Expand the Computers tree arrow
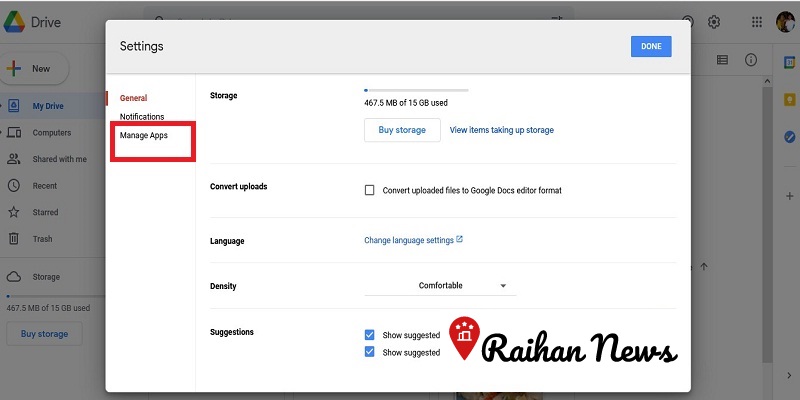This screenshot has width=800, height=400. 2,133
